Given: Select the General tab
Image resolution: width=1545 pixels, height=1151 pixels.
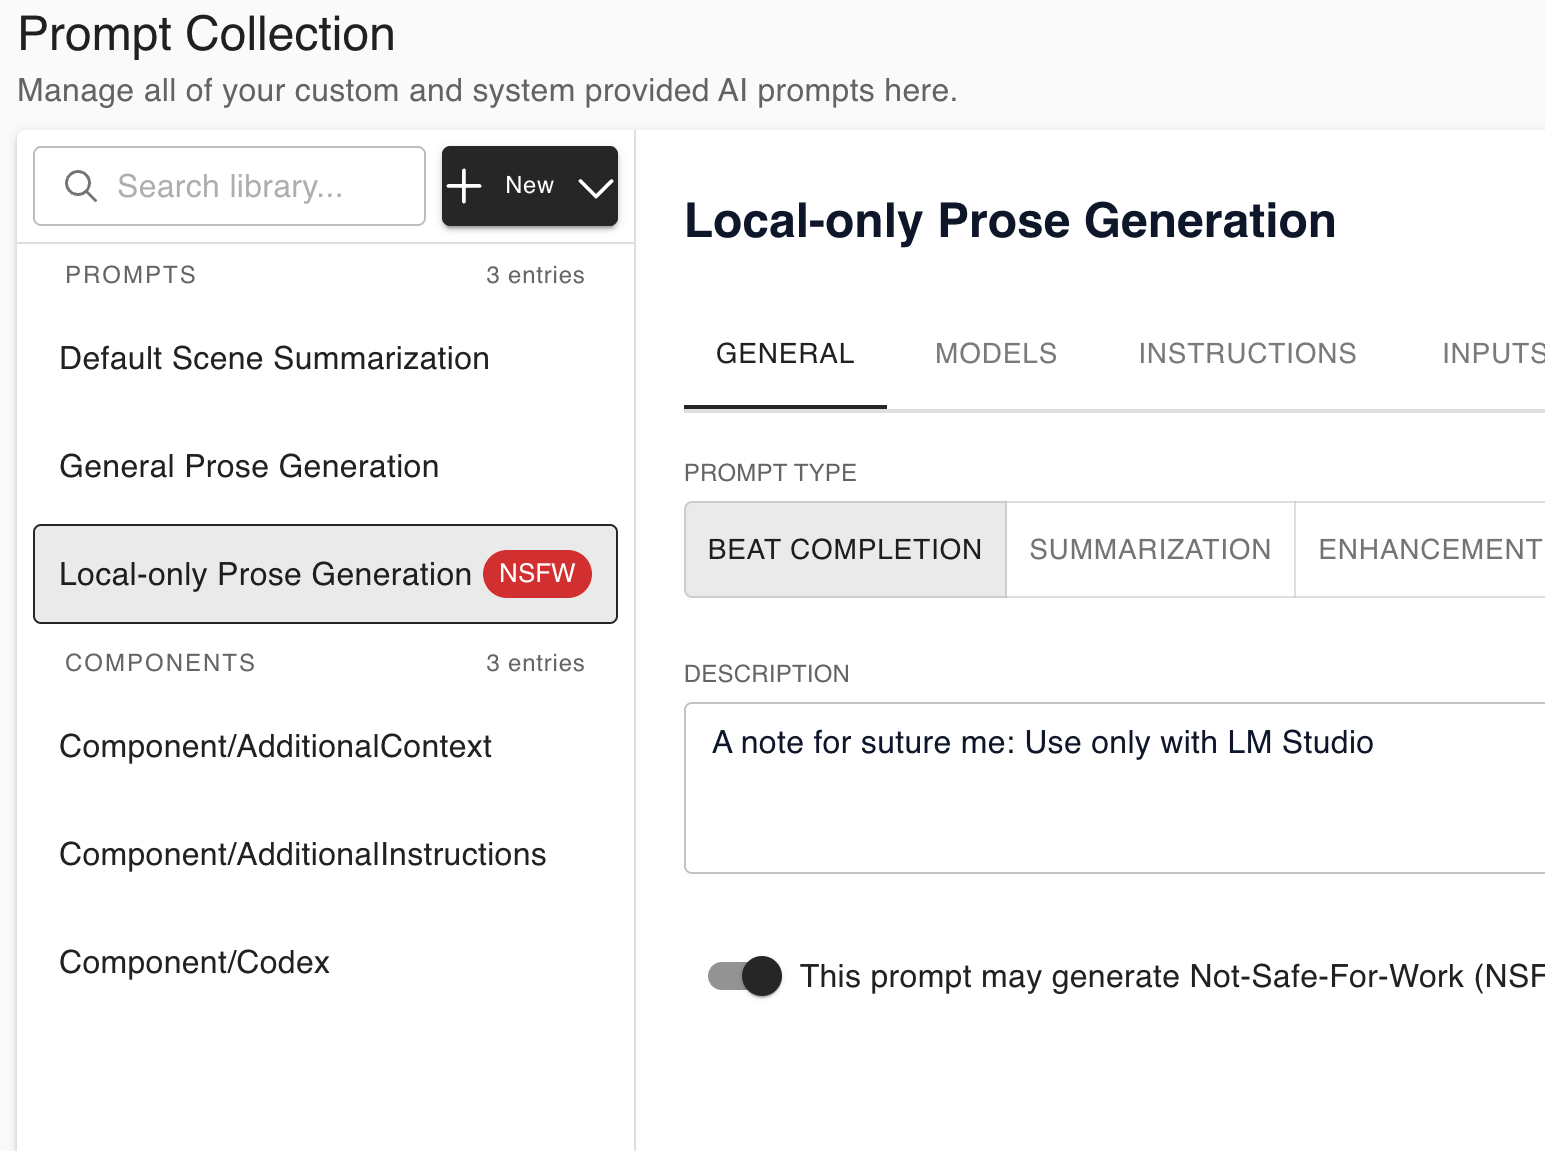Looking at the screenshot, I should point(785,354).
